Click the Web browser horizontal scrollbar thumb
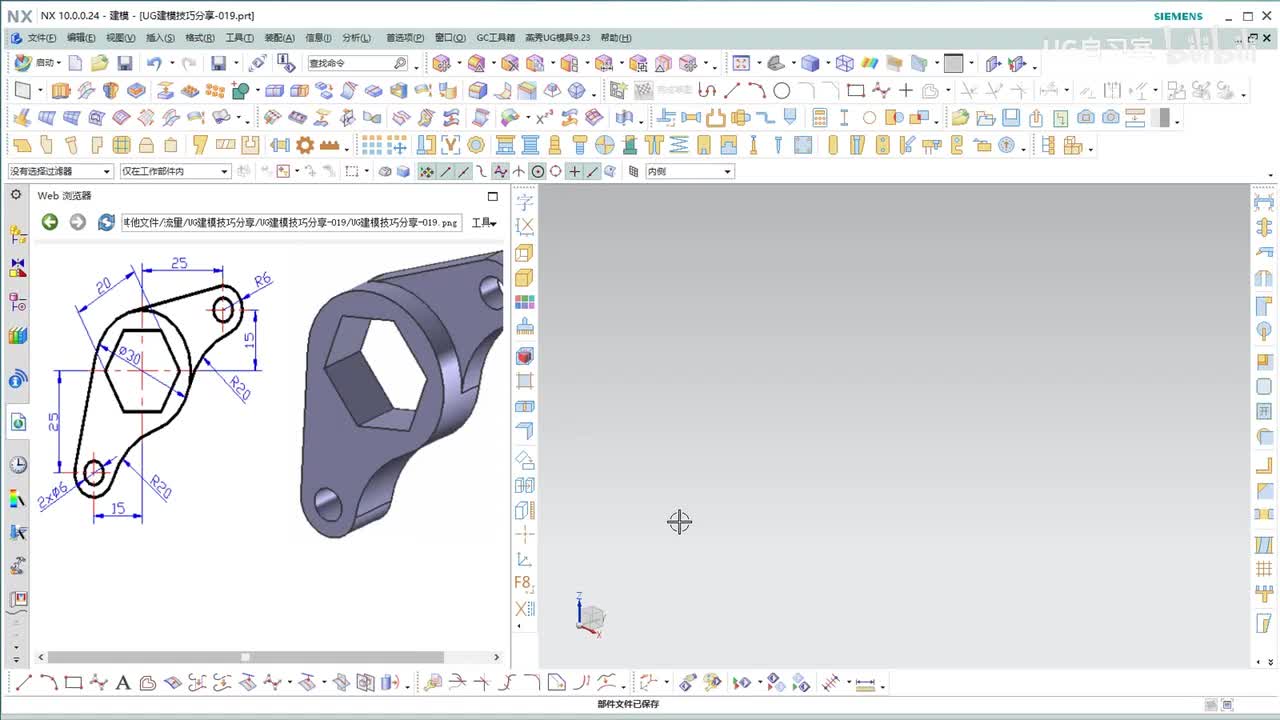 [245, 657]
